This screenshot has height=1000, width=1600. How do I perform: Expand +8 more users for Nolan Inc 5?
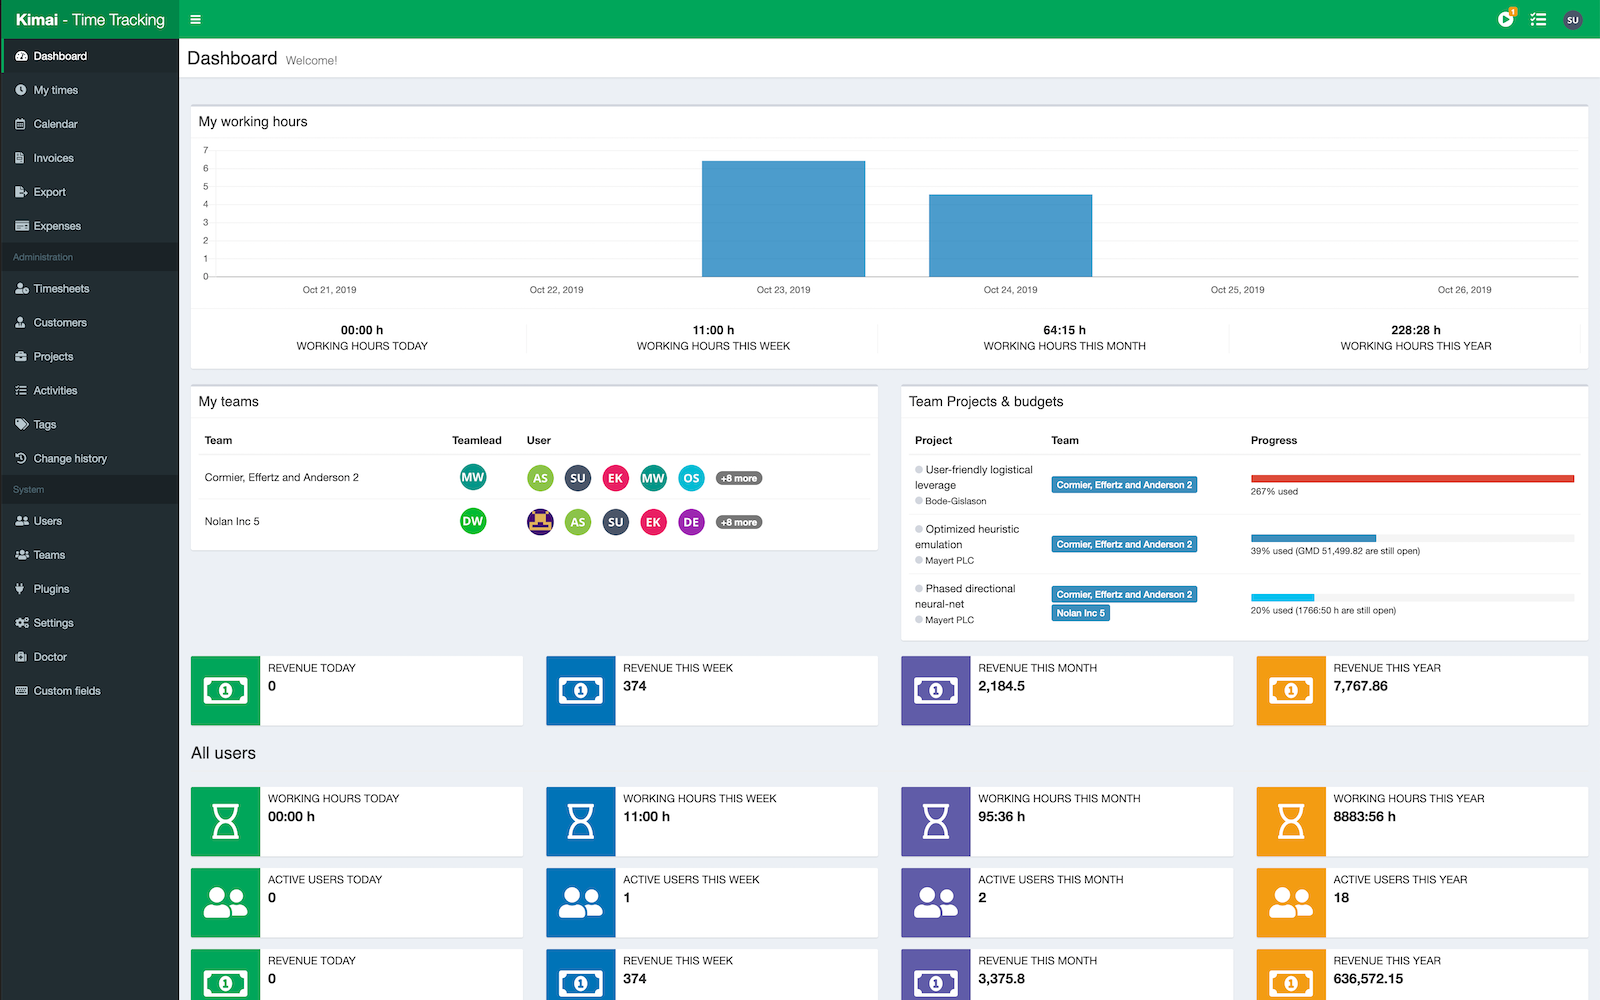click(x=739, y=522)
